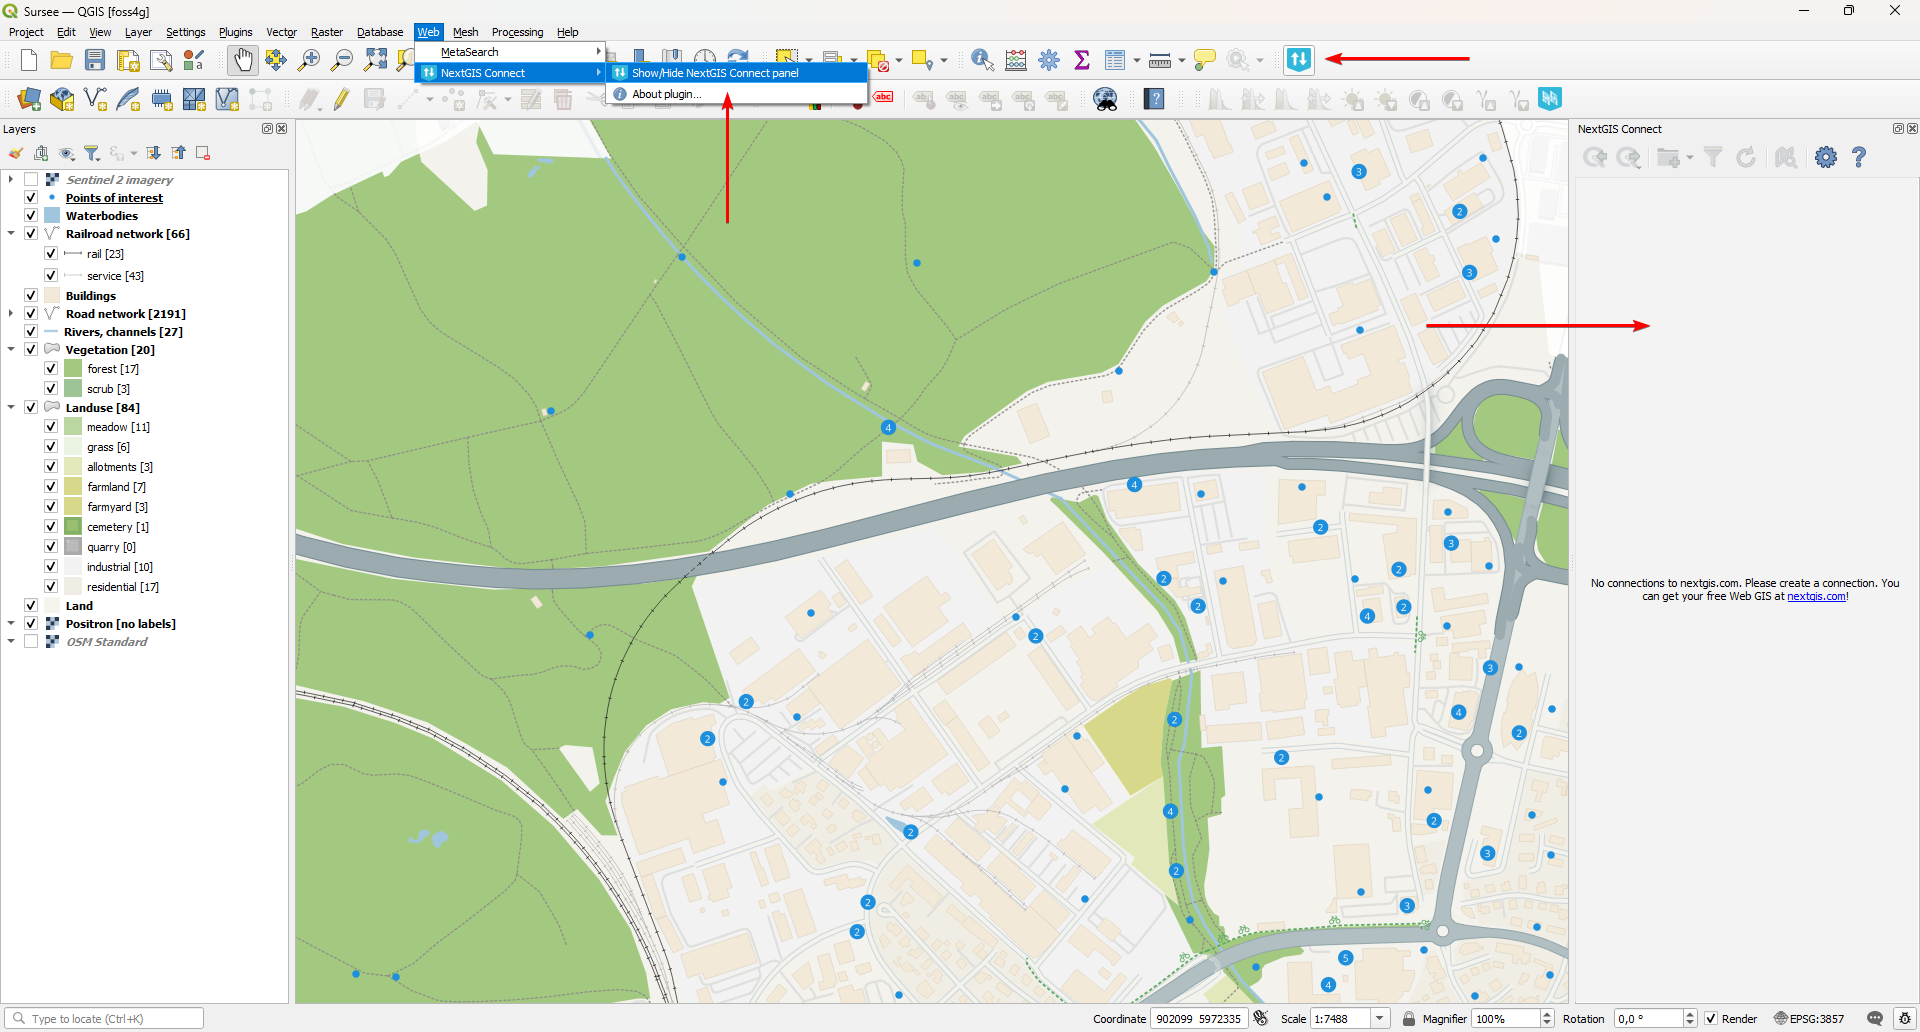Click the Zoom In magnifier tool

coord(309,60)
